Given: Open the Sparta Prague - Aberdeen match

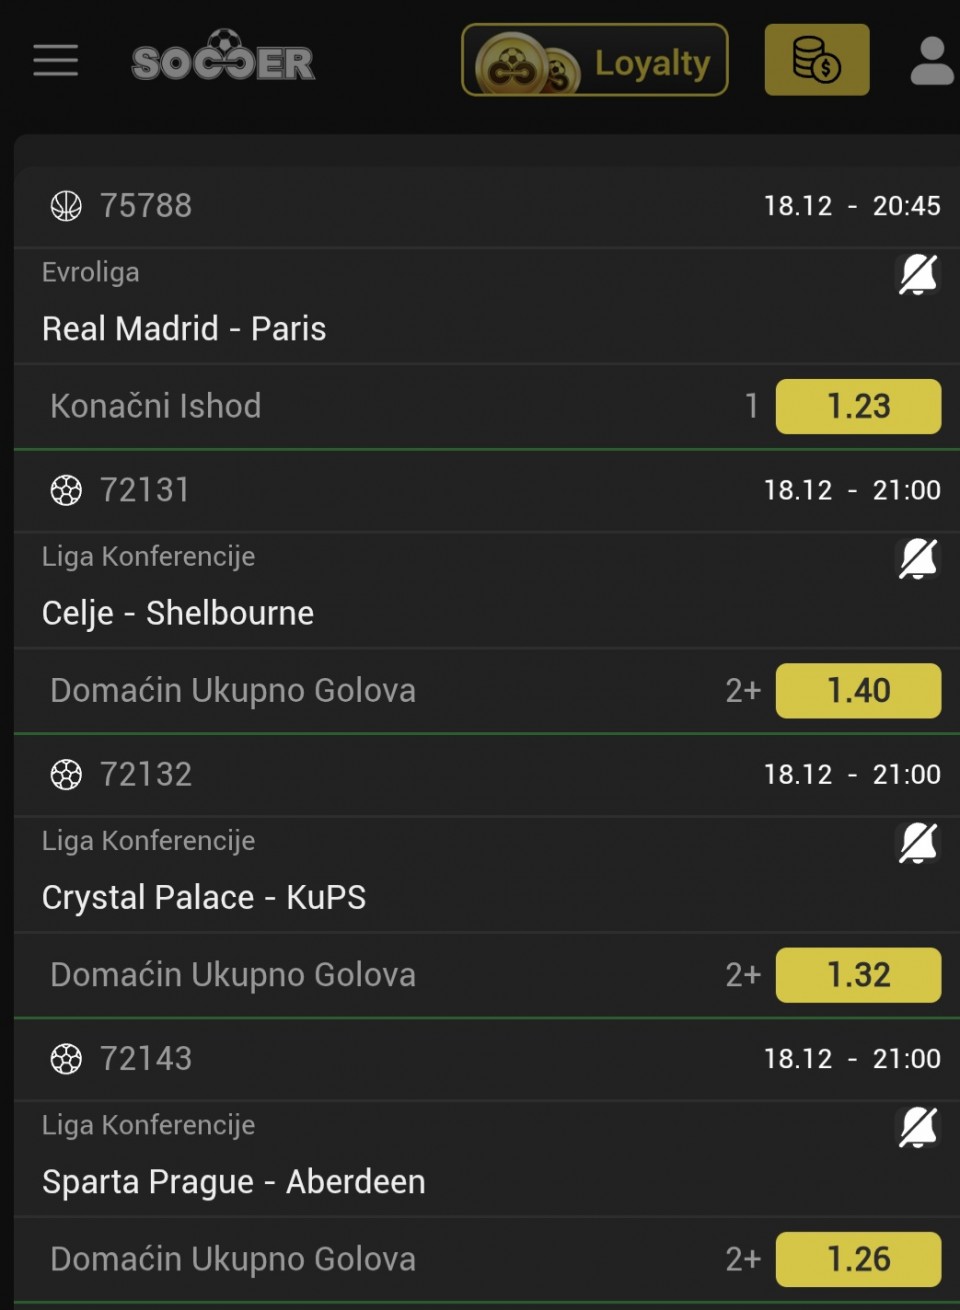Looking at the screenshot, I should (234, 1182).
